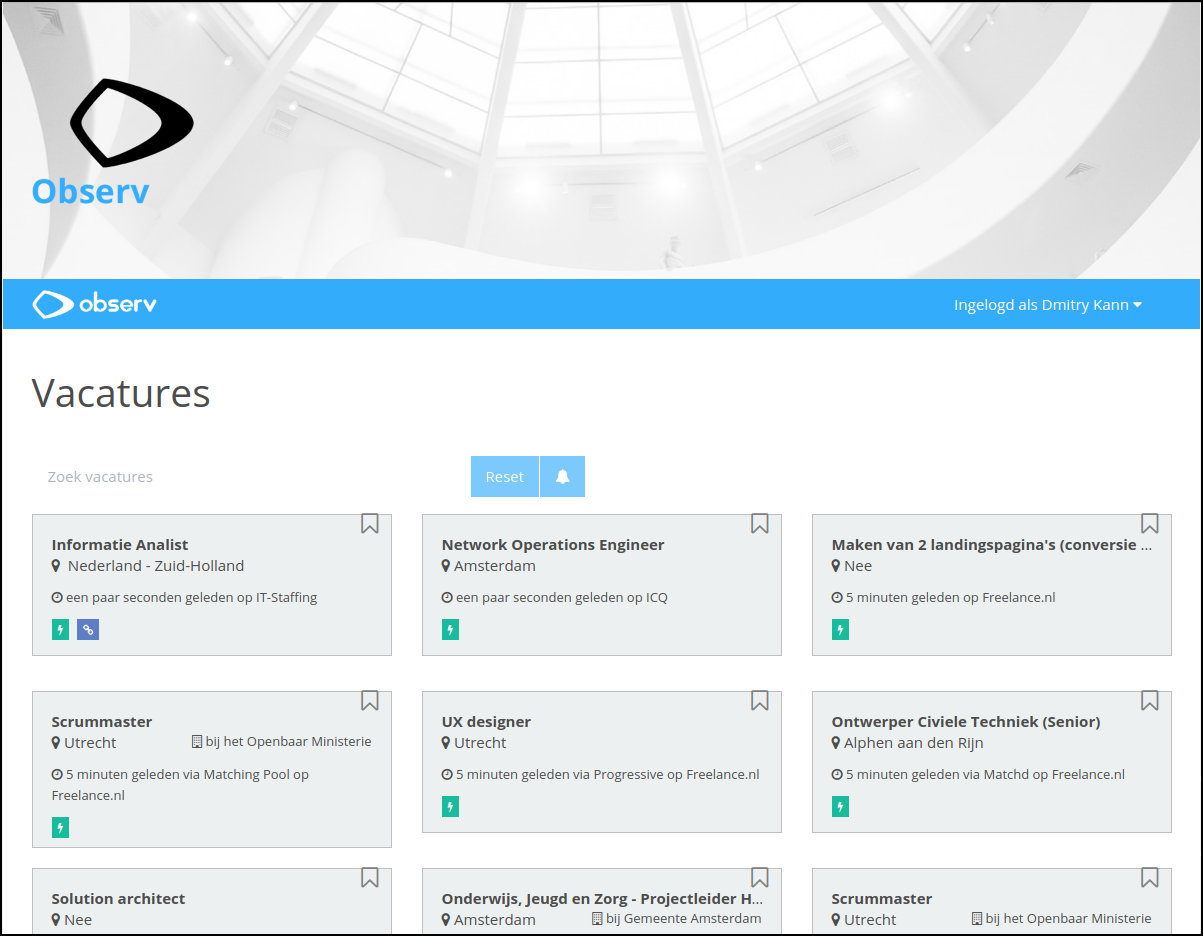Open the Ontwerper Civiele Techniek (Senior) title
This screenshot has height=936, width=1203.
click(966, 722)
